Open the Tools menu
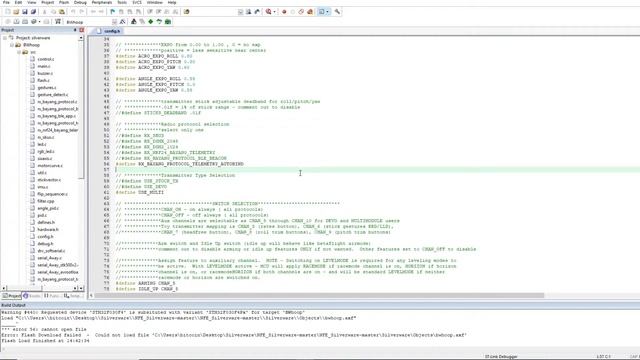The image size is (640, 360). [x=122, y=2]
